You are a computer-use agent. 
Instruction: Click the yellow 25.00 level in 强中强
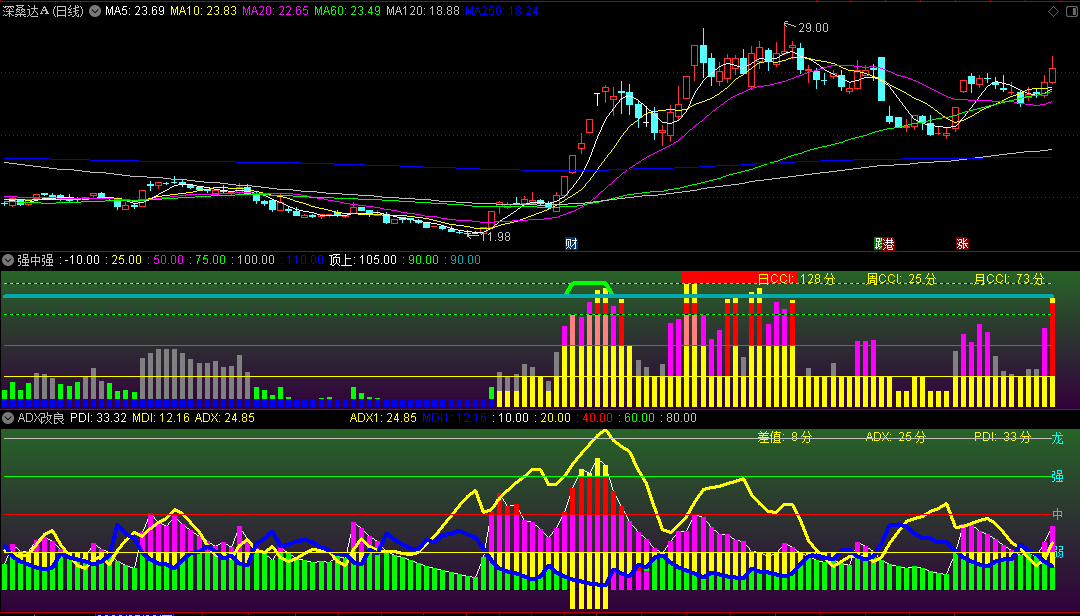tap(126, 260)
